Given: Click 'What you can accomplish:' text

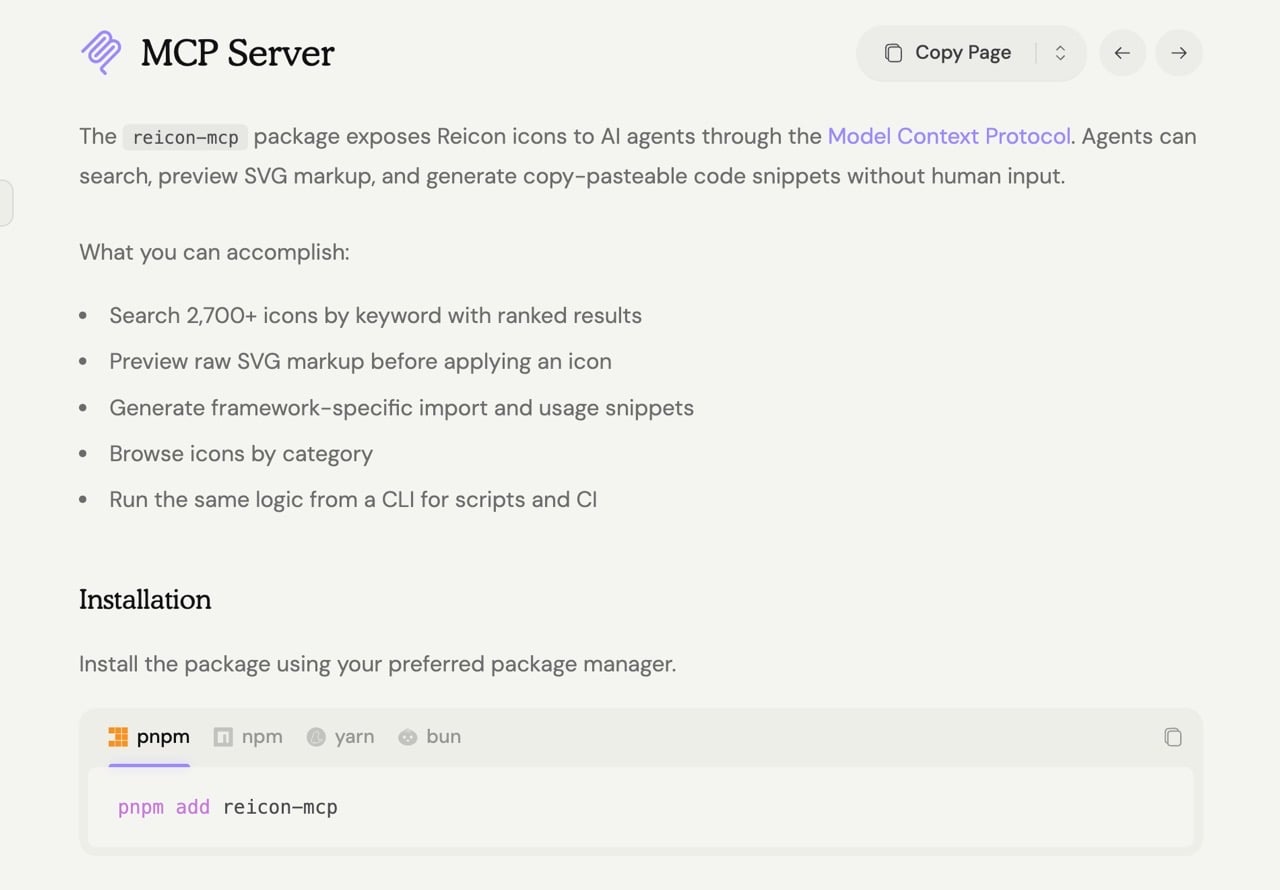Looking at the screenshot, I should (x=214, y=252).
